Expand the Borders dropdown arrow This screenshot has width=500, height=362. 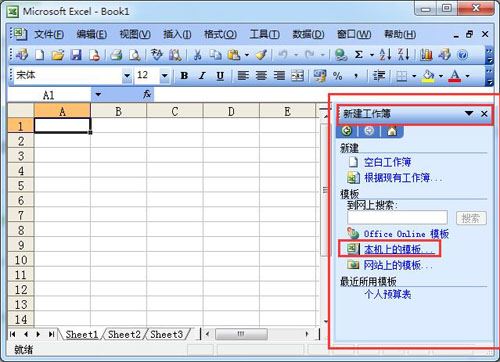[414, 76]
